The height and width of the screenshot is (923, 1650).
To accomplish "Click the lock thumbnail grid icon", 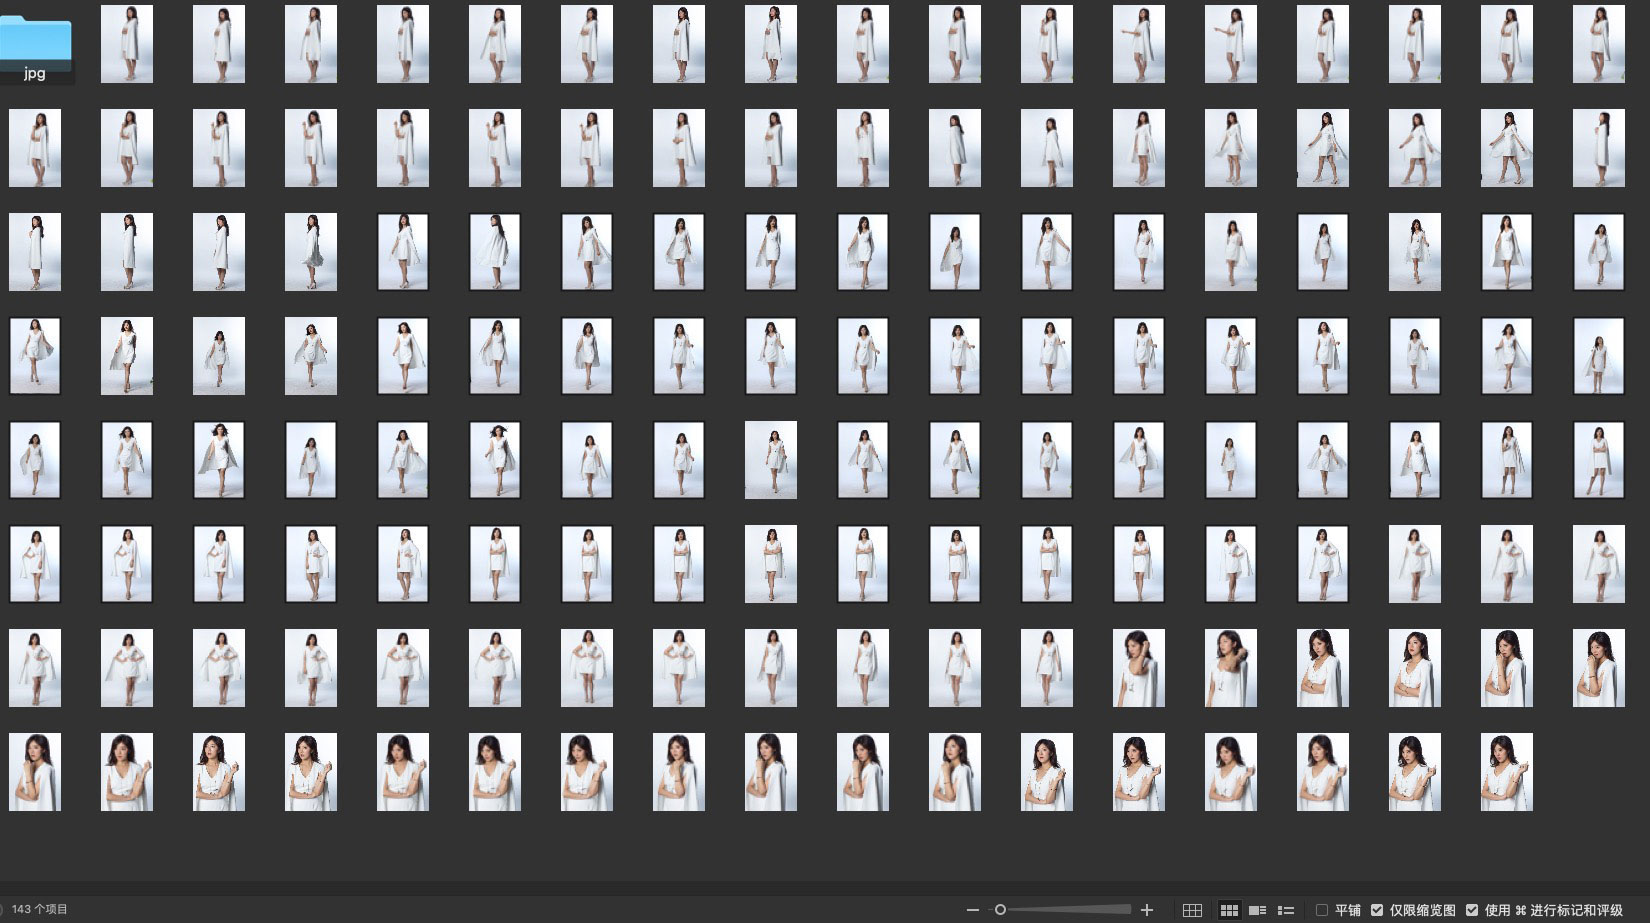I will coord(1192,910).
